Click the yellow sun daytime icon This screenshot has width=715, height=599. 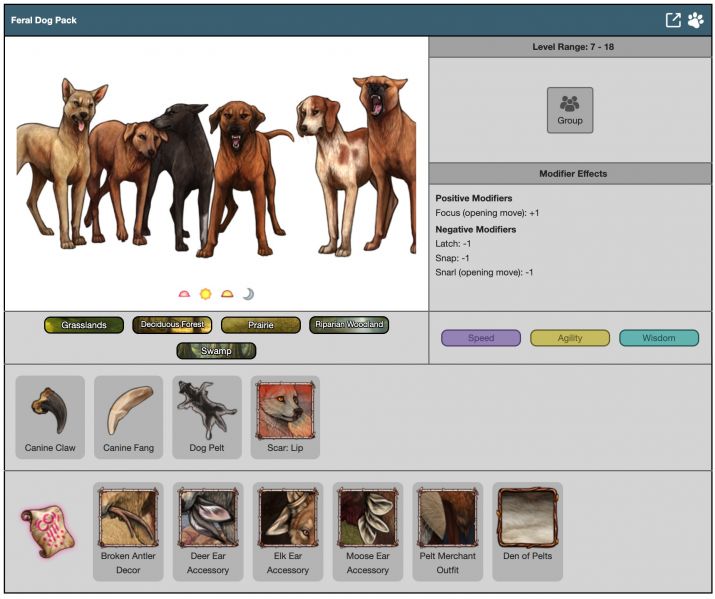[x=205, y=294]
